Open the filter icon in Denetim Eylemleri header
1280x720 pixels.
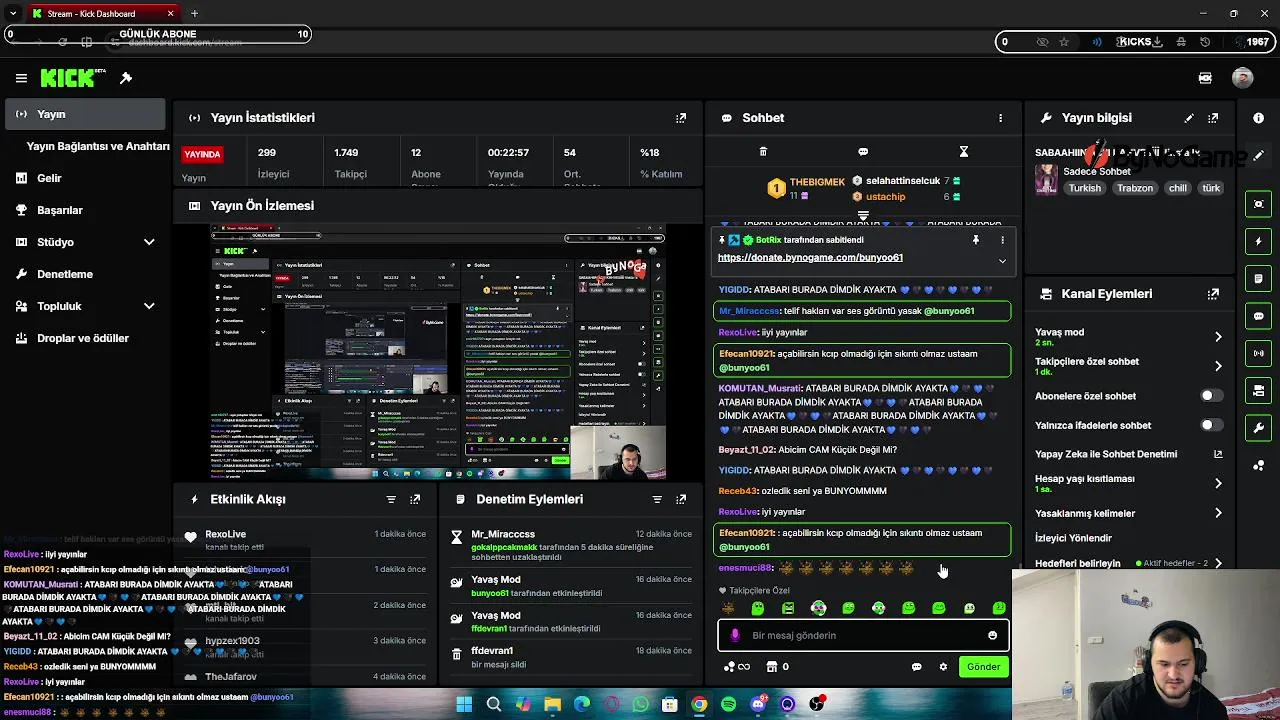(x=657, y=499)
